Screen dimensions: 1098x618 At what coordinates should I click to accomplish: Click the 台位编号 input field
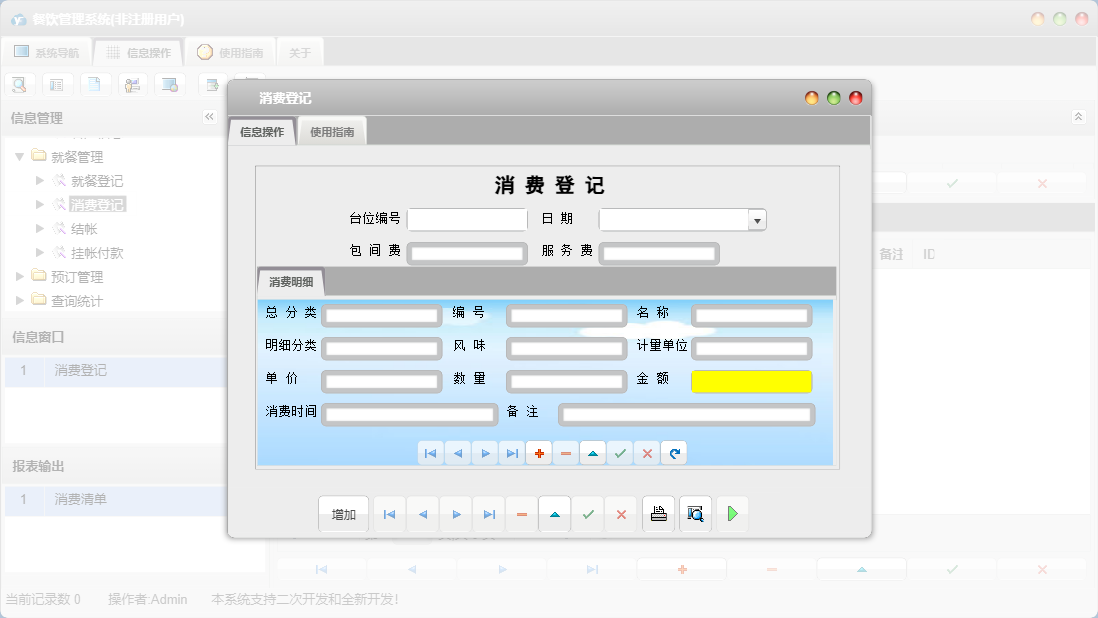tap(466, 219)
